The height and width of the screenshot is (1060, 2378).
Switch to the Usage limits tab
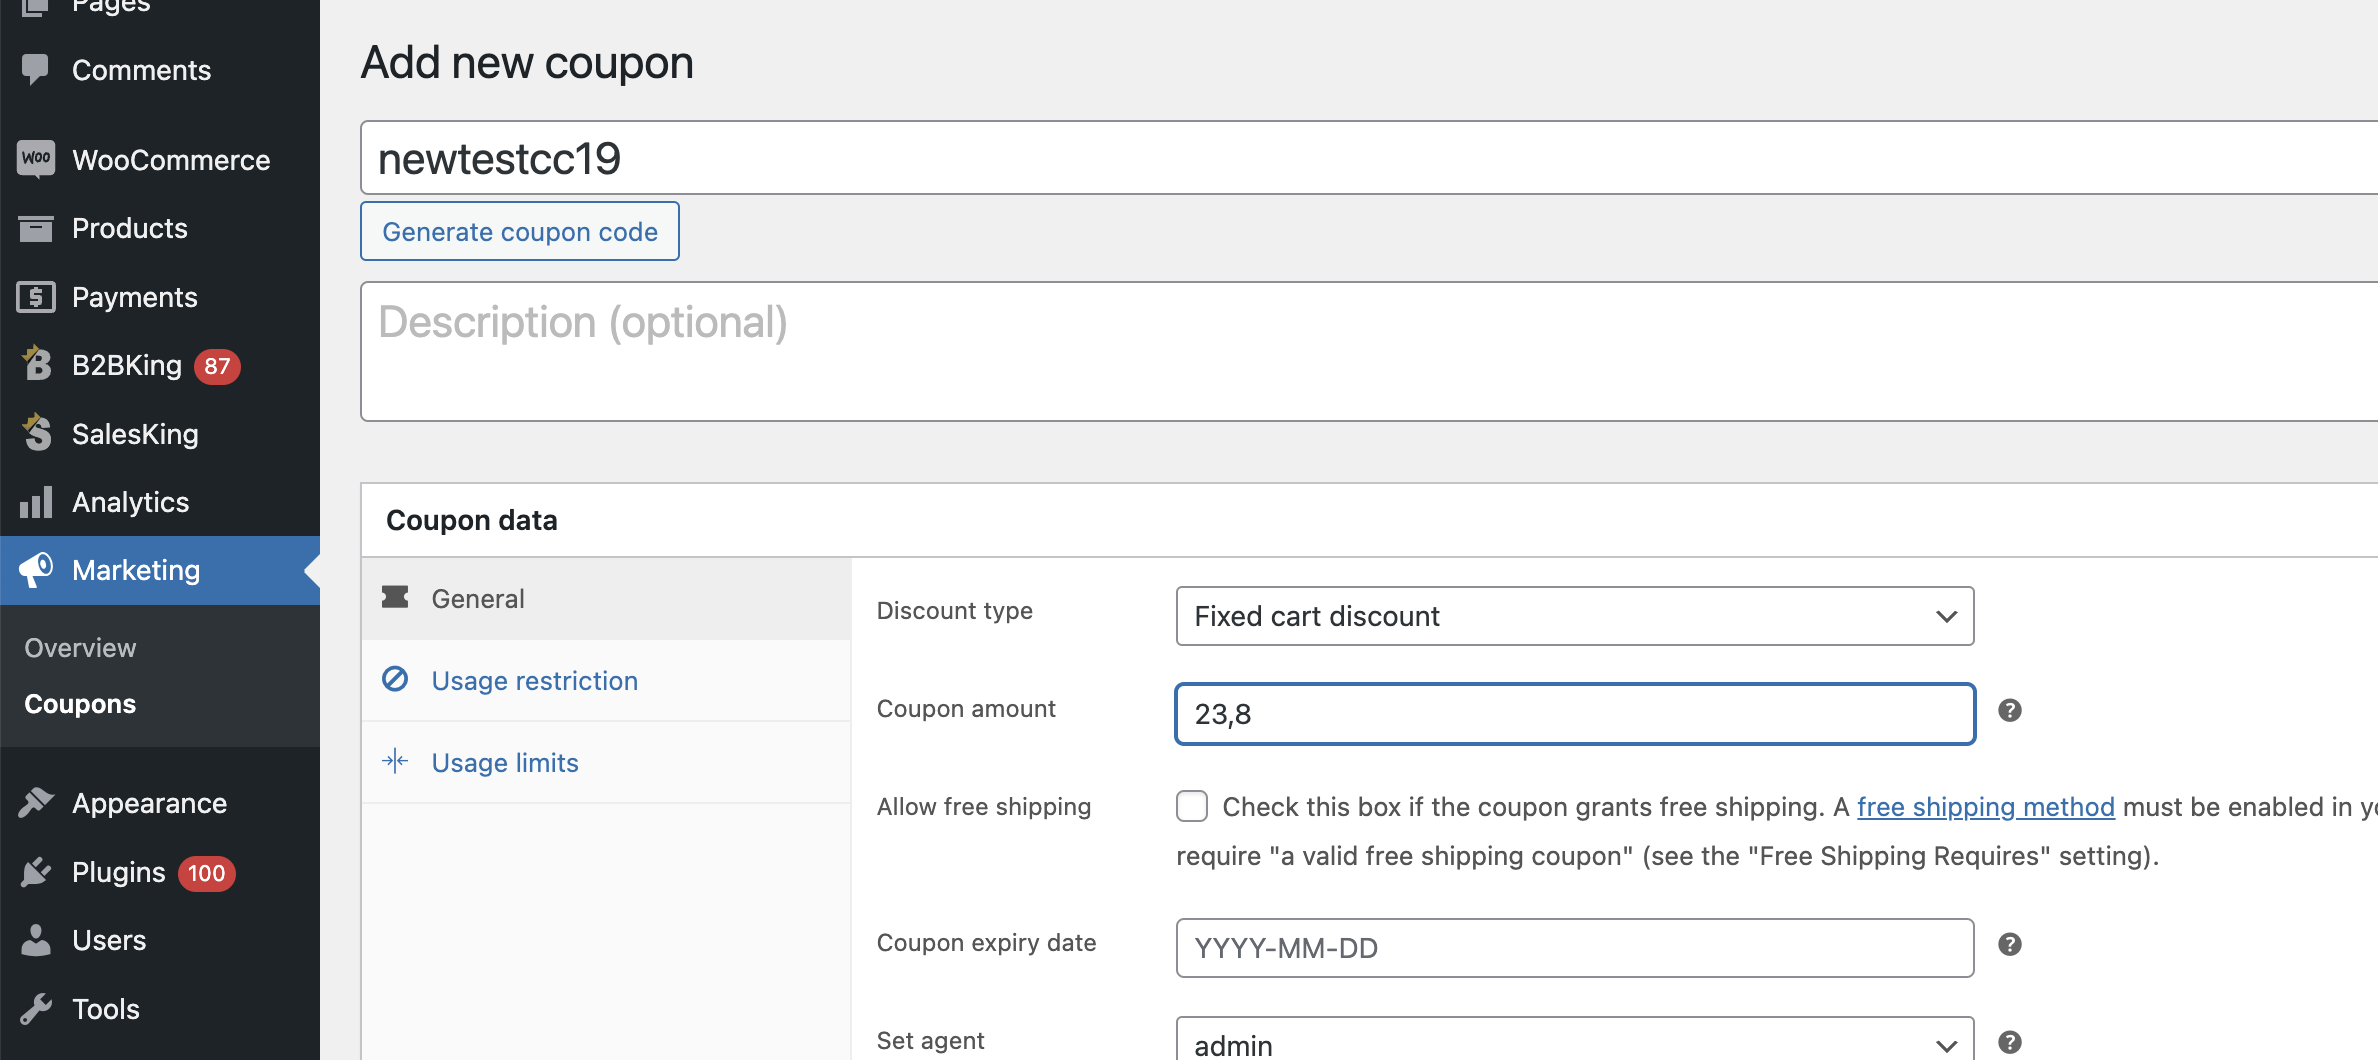click(x=606, y=762)
